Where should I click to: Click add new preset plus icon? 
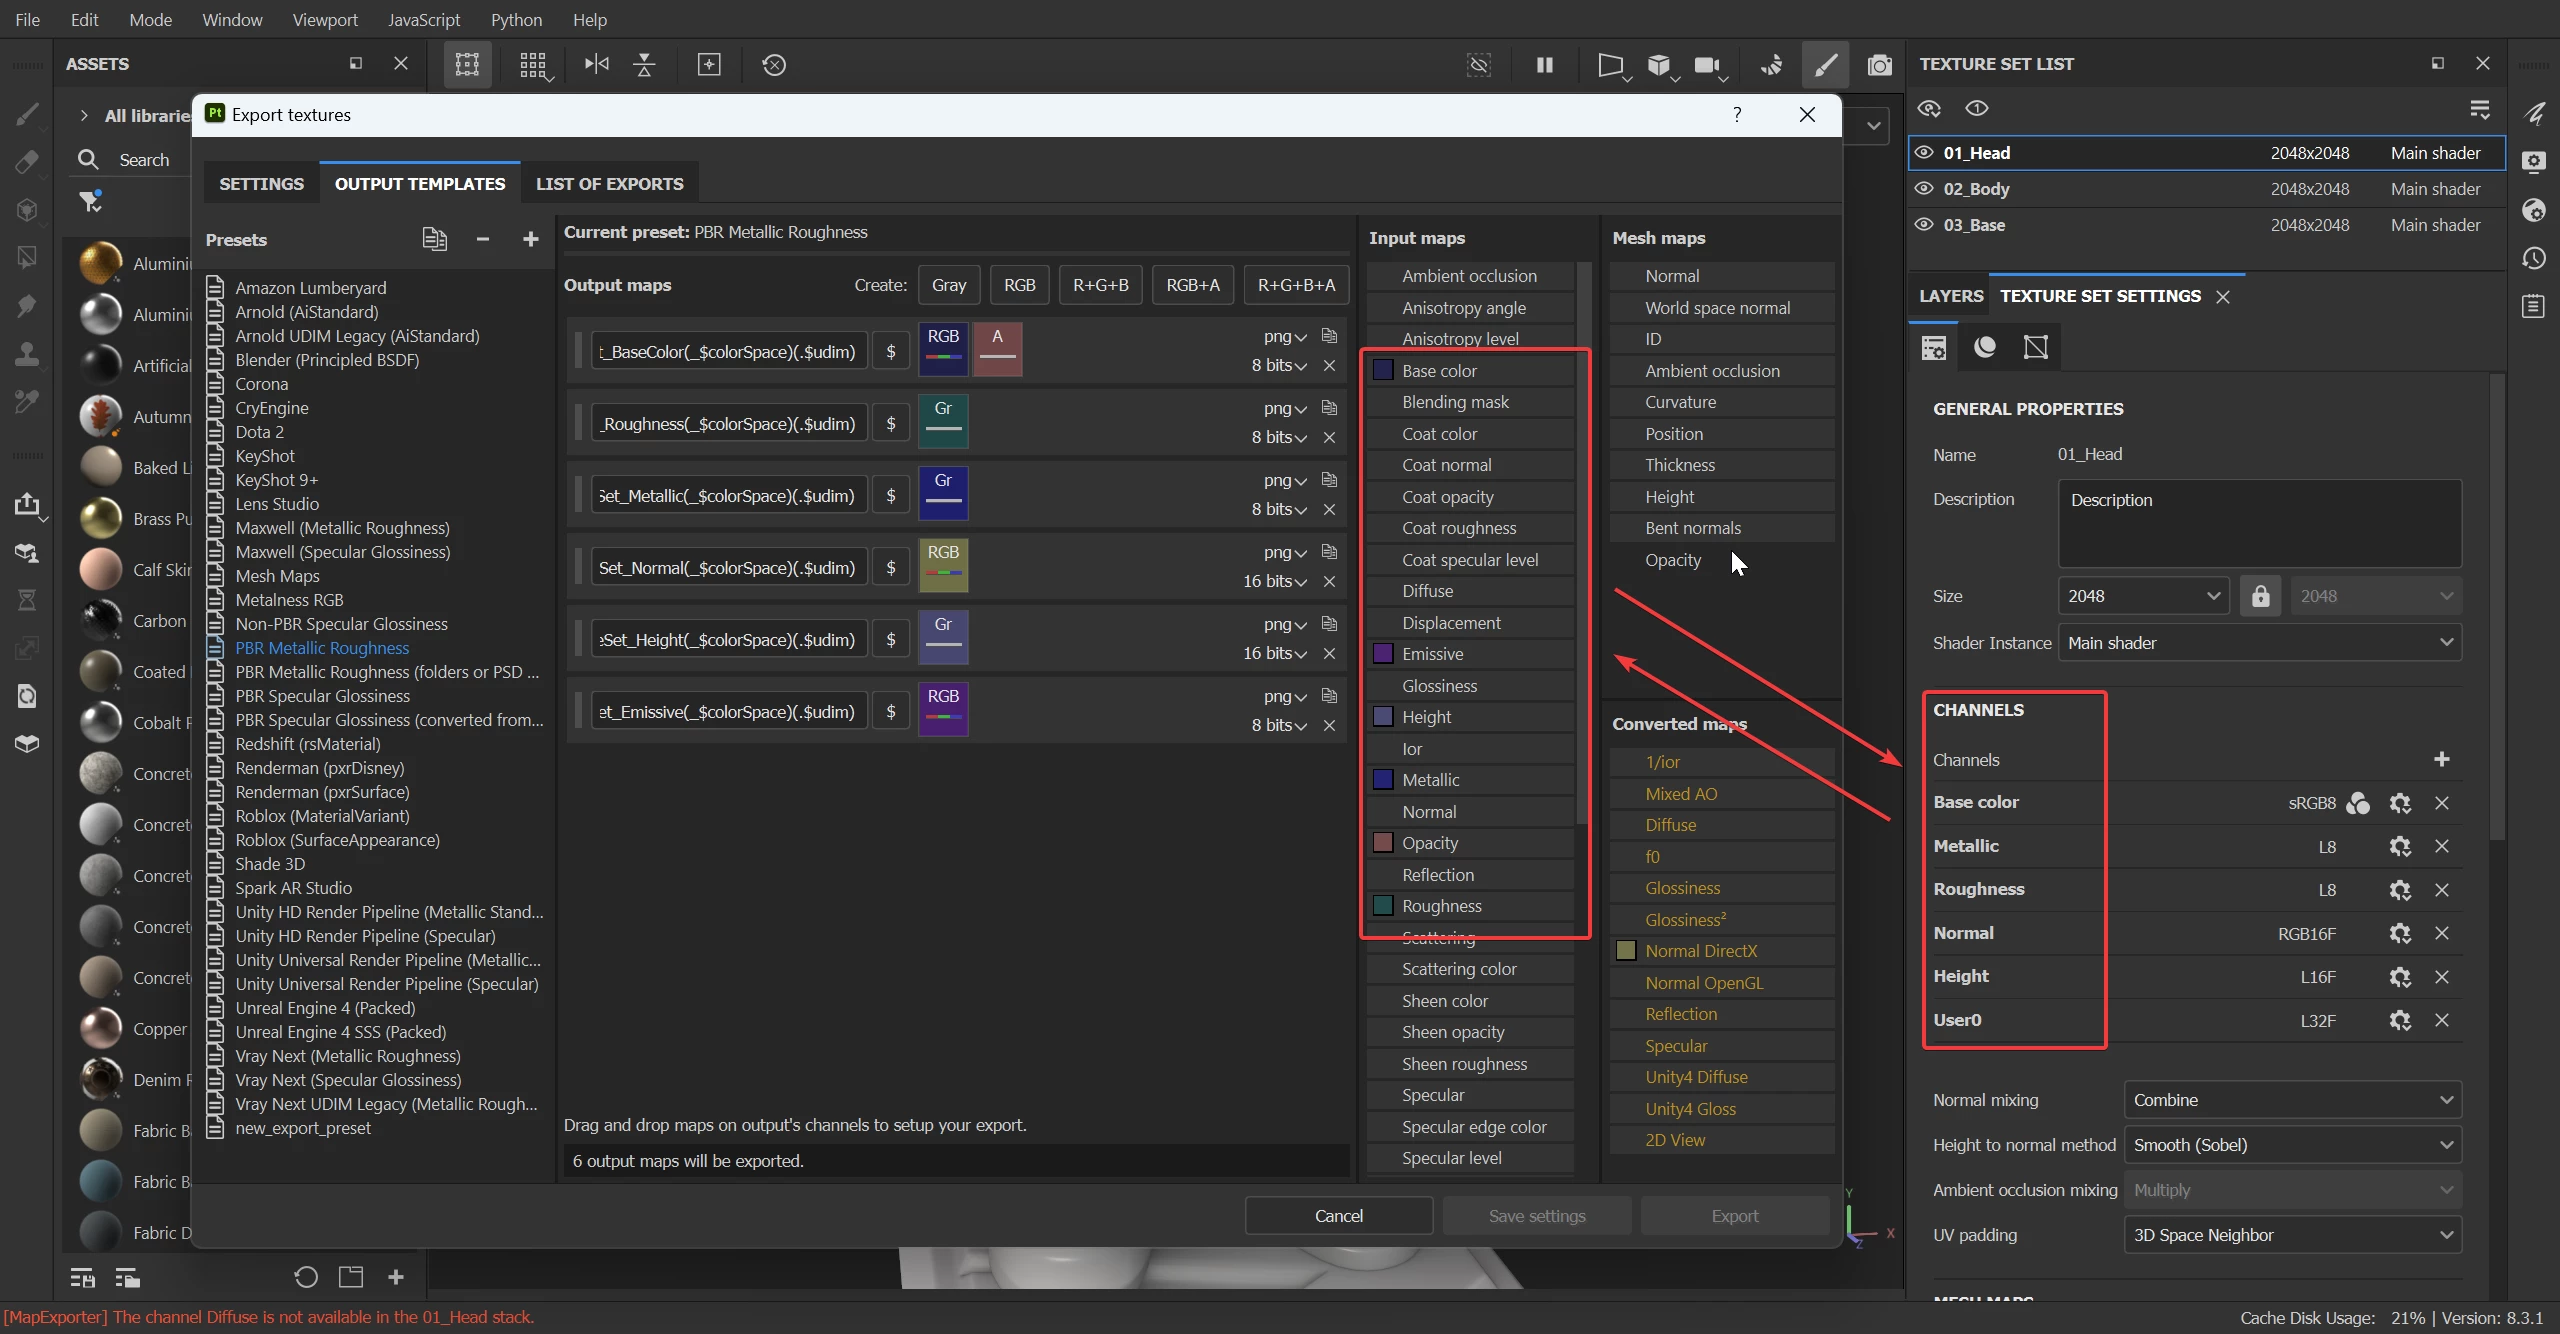click(531, 240)
